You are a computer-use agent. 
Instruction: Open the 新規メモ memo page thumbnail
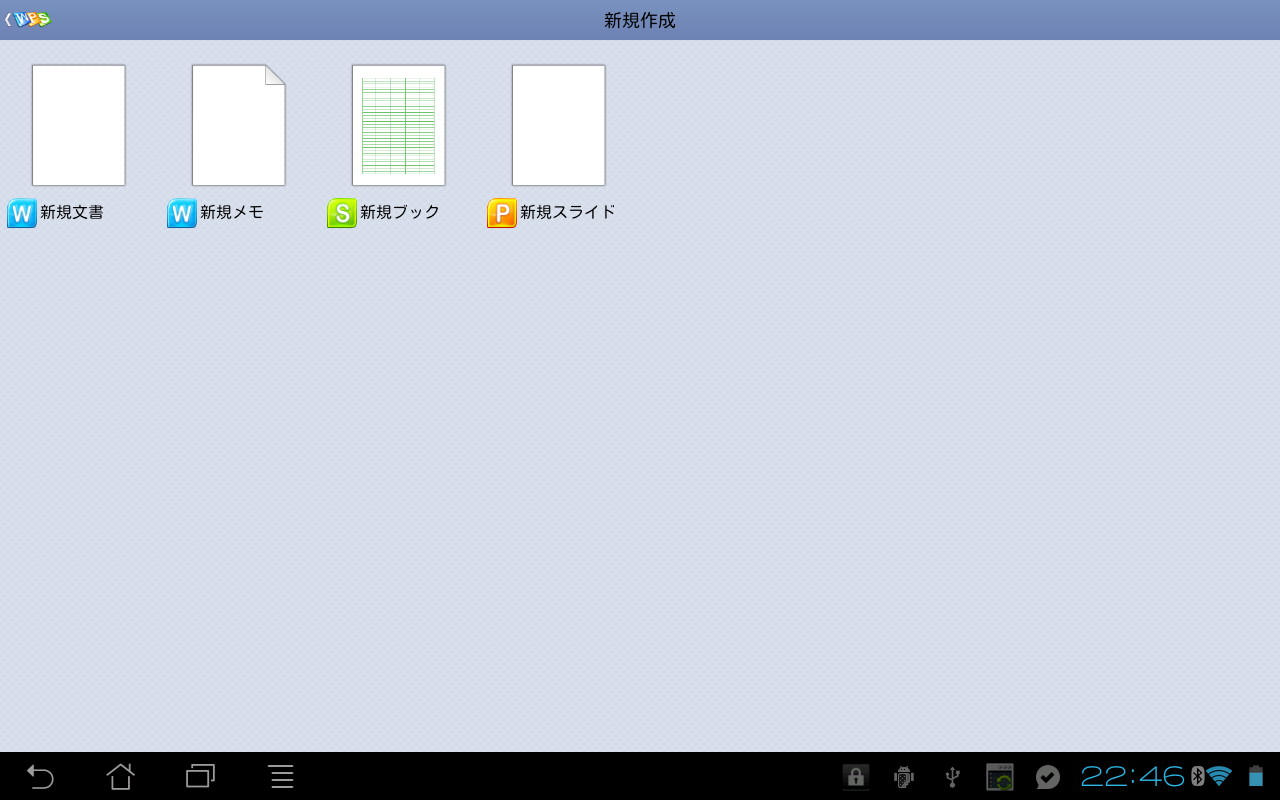click(x=239, y=125)
